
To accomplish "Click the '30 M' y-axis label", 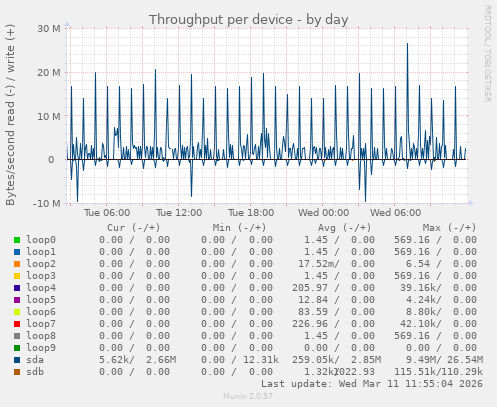I will tap(49, 29).
